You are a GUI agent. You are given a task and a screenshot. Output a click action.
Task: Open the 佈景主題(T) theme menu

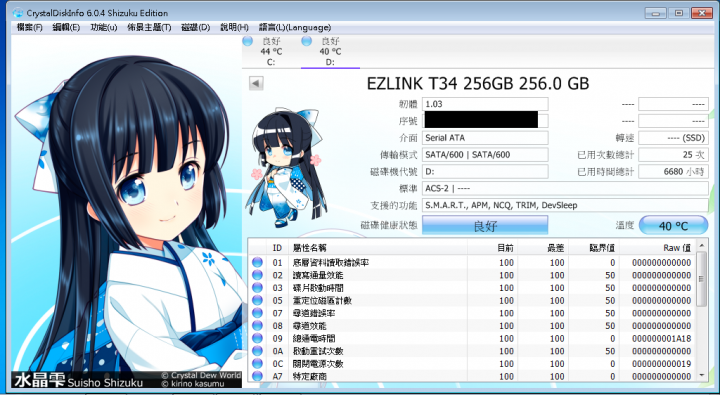click(x=149, y=28)
